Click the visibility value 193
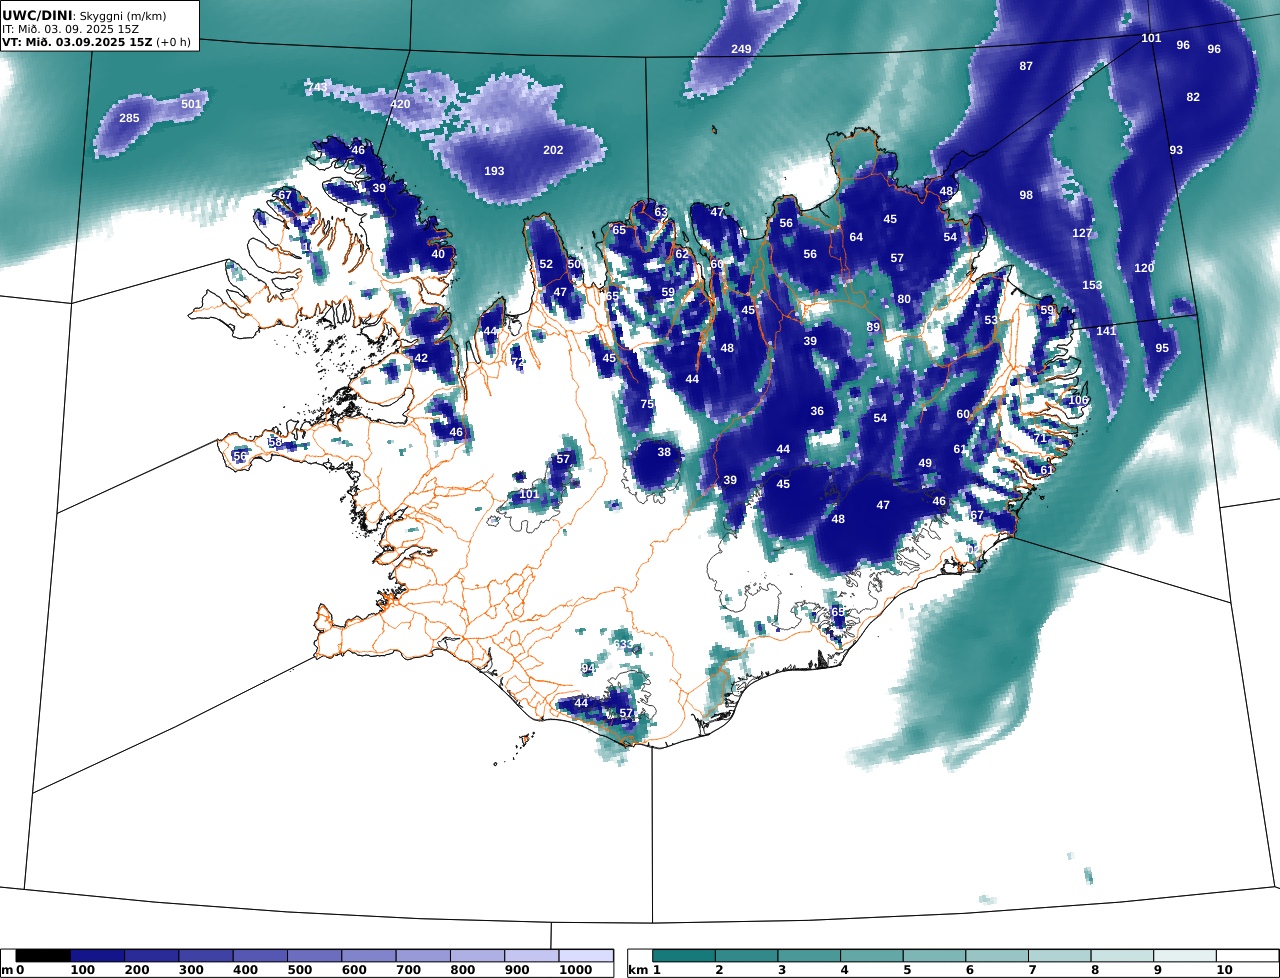1280x978 pixels. tap(494, 171)
